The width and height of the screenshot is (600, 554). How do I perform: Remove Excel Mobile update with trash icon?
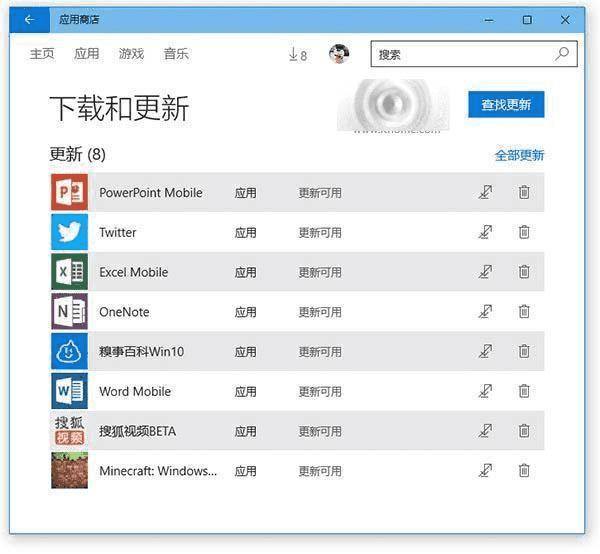point(524,272)
